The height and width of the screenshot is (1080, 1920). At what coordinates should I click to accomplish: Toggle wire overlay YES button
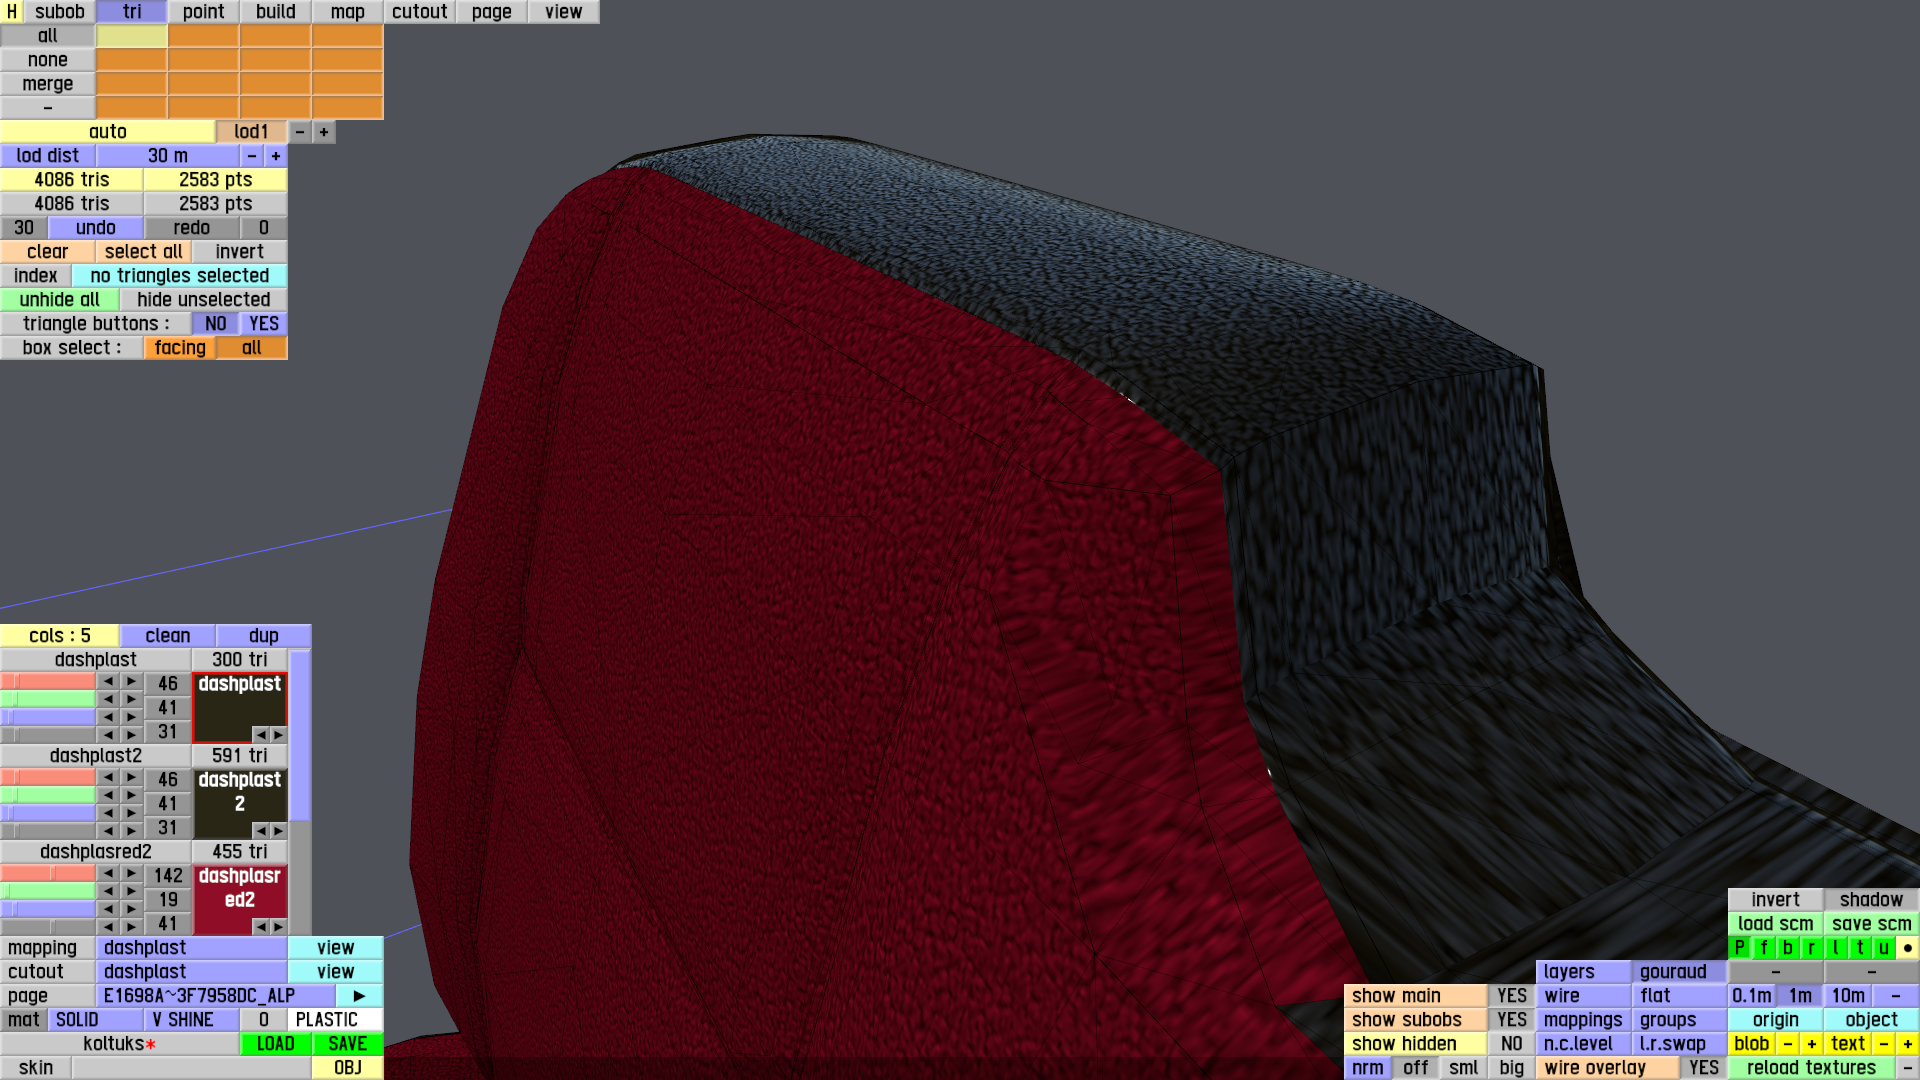click(1703, 1067)
